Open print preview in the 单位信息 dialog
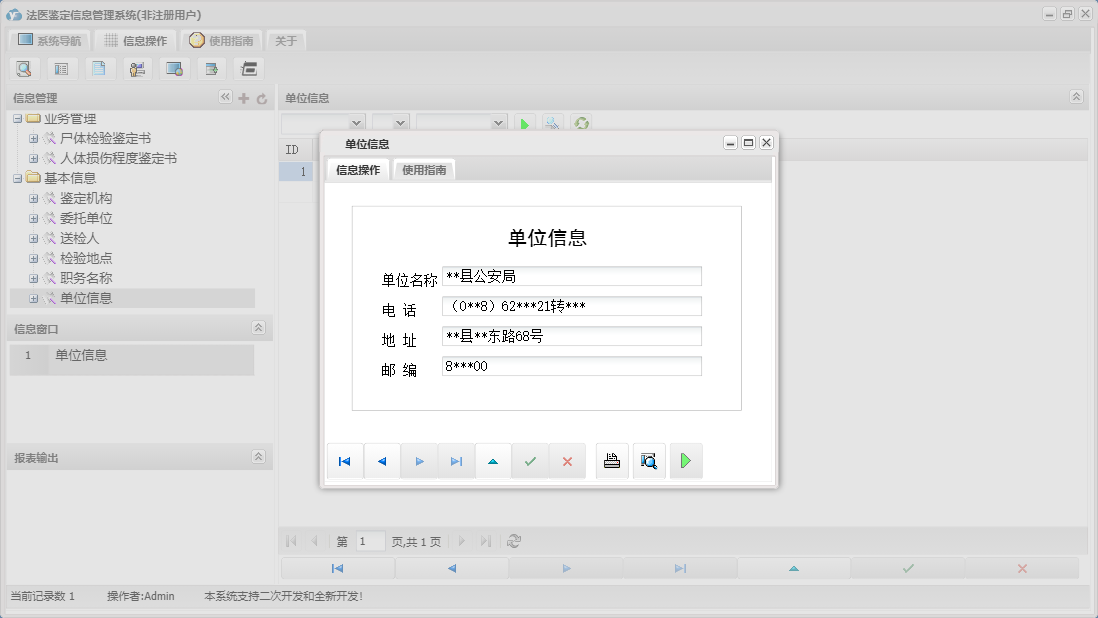This screenshot has height=618, width=1098. pyautogui.click(x=648, y=460)
